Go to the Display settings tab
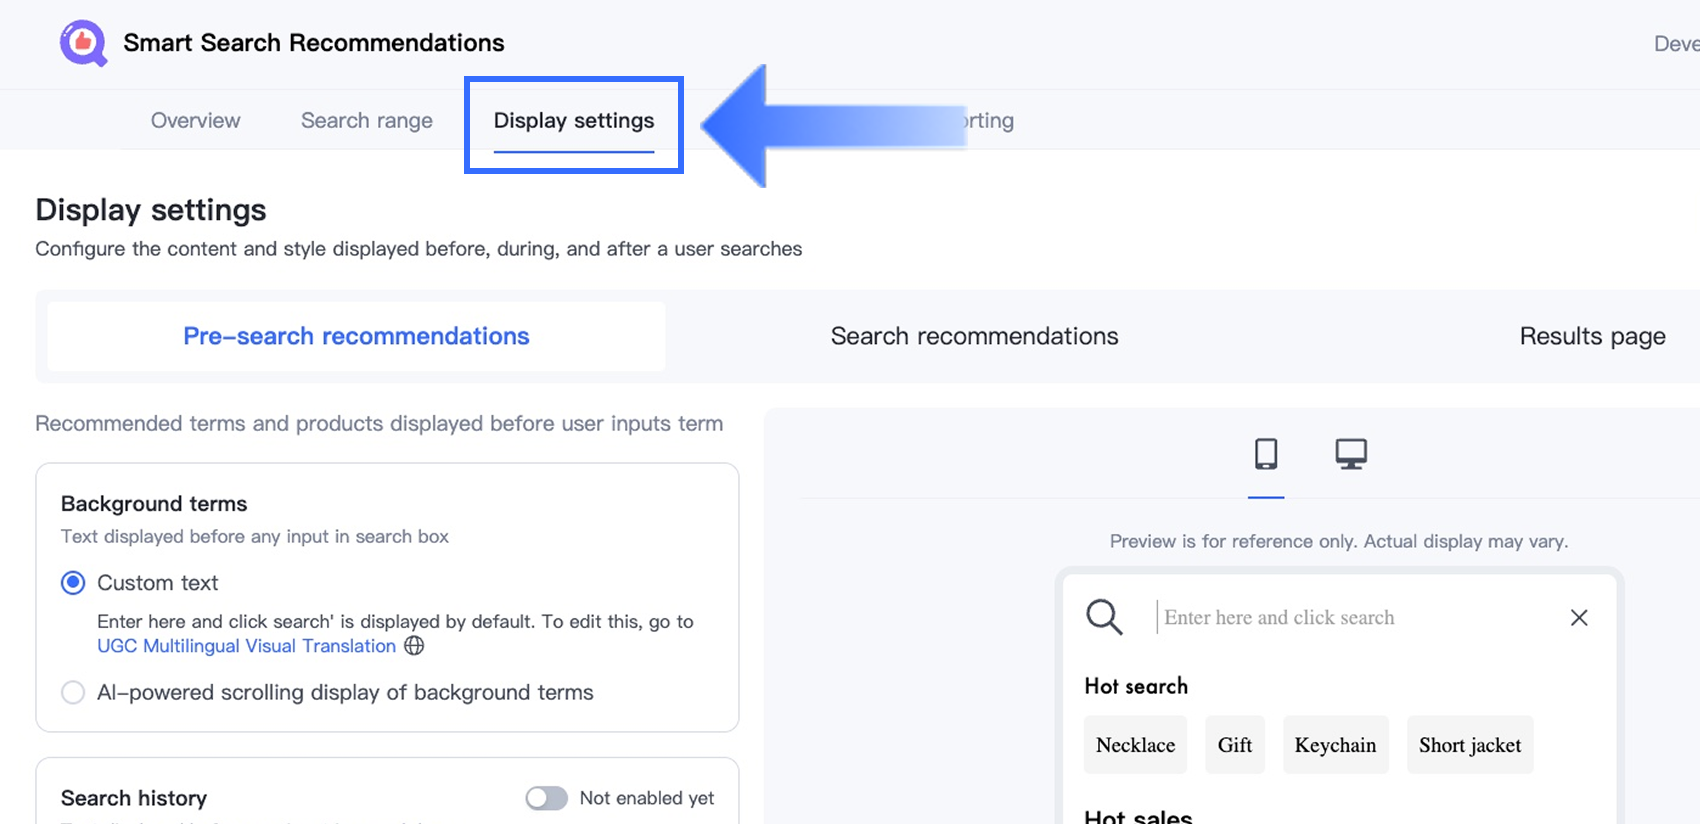This screenshot has height=824, width=1700. click(x=574, y=121)
